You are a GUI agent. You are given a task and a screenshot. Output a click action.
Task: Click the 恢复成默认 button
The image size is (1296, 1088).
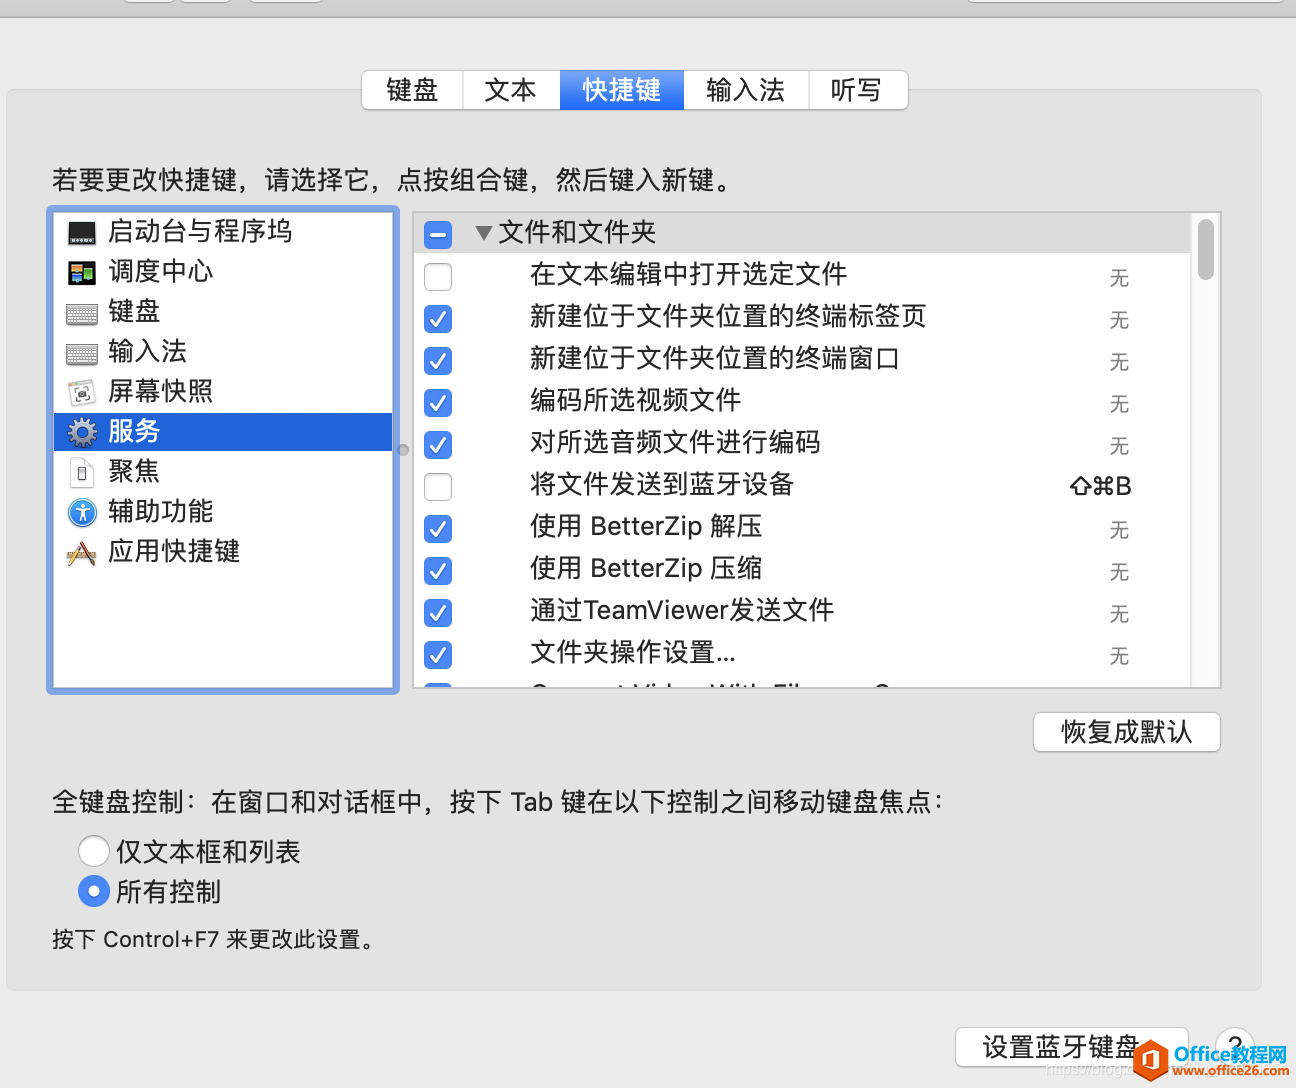(x=1127, y=732)
